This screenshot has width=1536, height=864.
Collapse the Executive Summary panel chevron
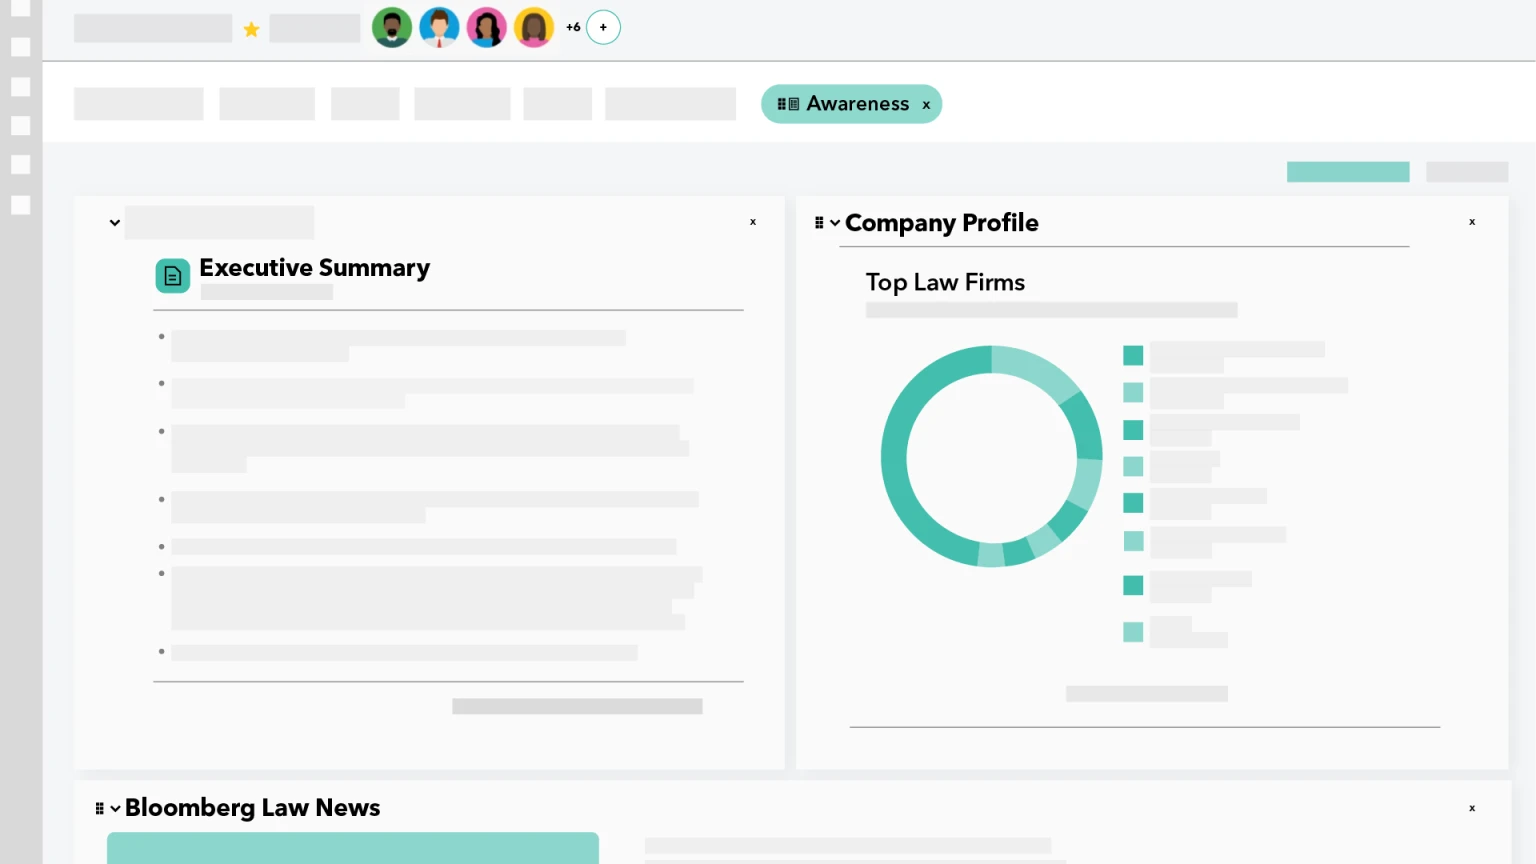115,223
